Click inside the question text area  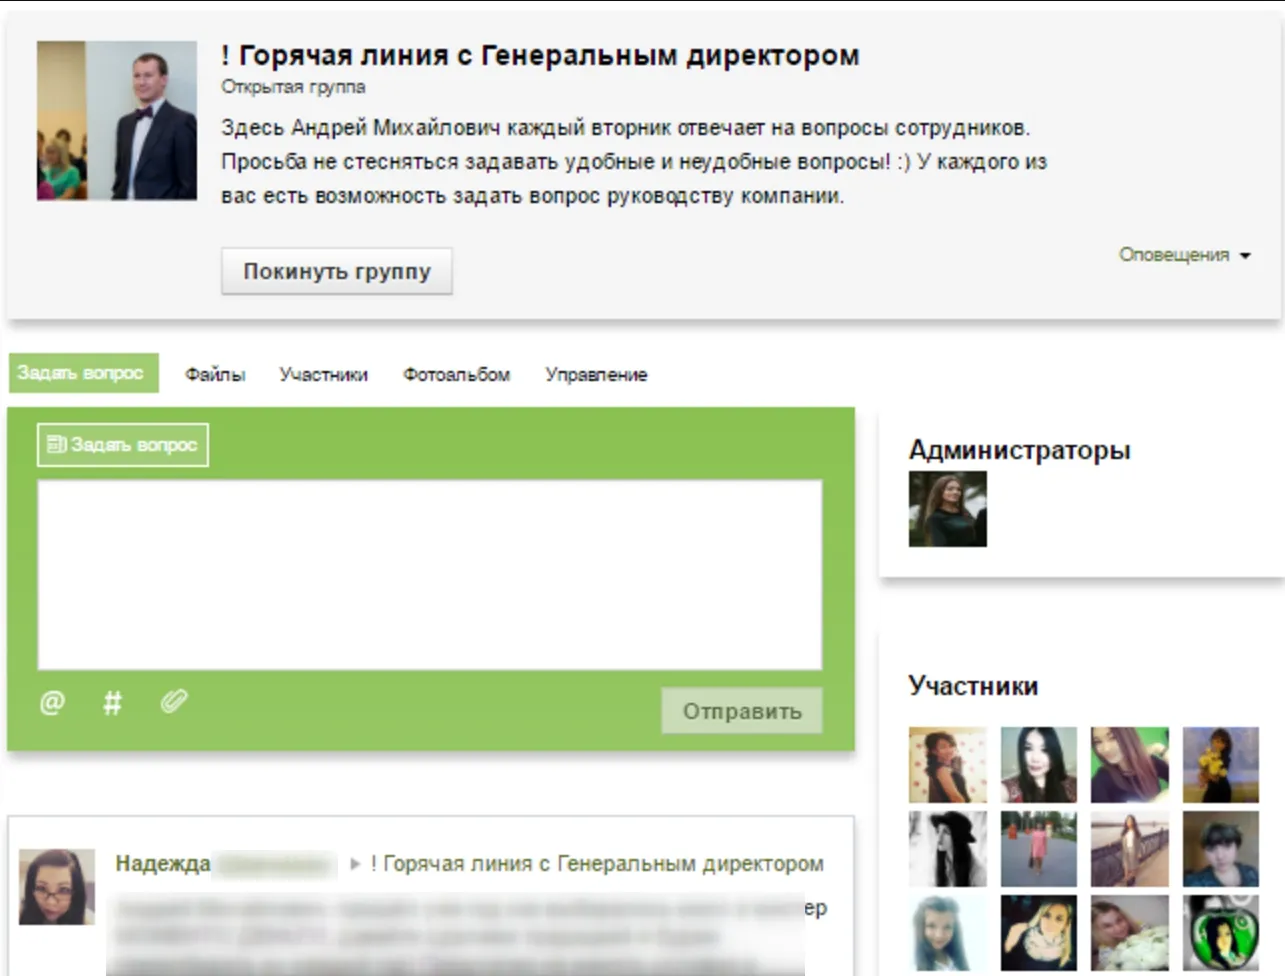(x=430, y=575)
